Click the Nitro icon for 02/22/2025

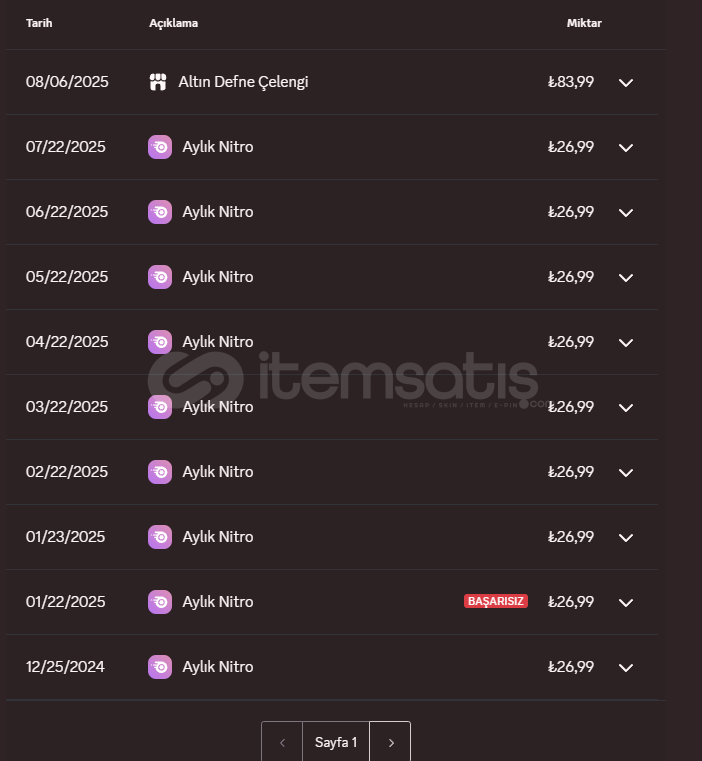click(160, 472)
